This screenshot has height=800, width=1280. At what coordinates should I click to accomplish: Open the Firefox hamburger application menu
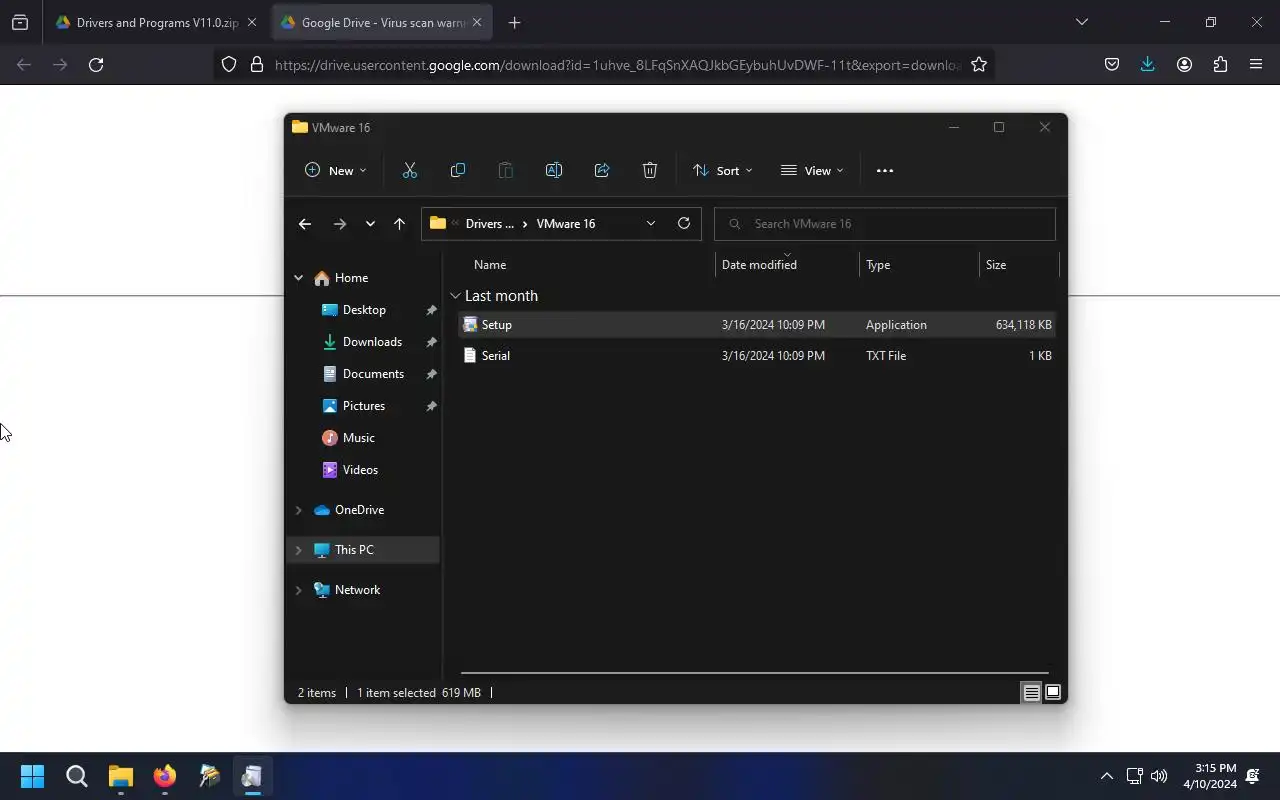pyautogui.click(x=1256, y=64)
